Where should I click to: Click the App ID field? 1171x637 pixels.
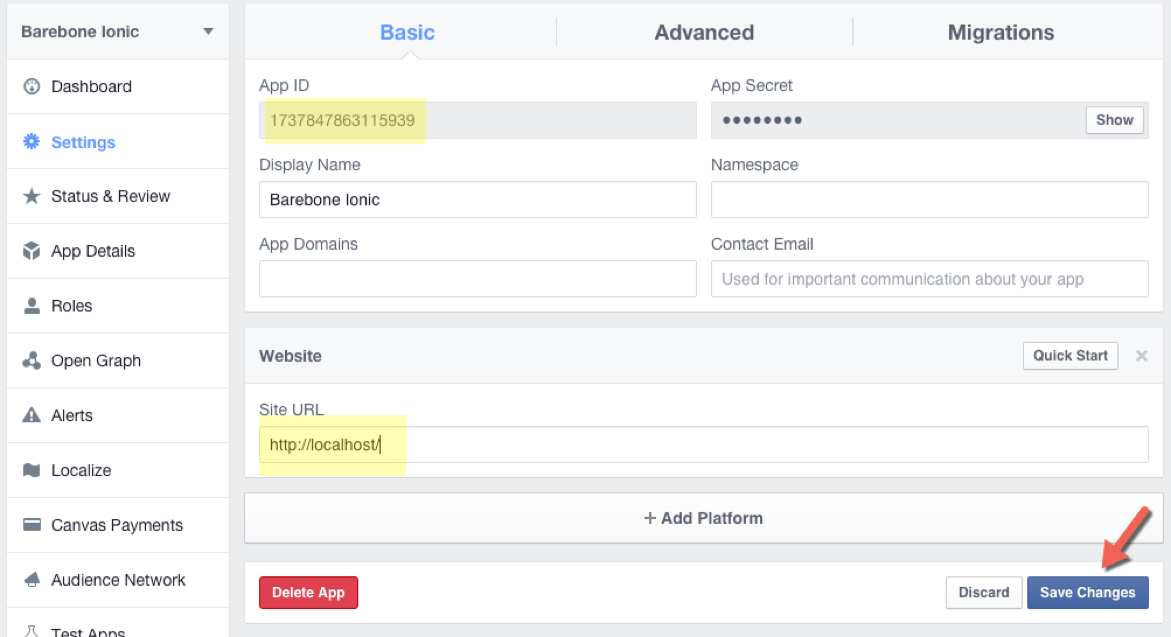pos(478,120)
